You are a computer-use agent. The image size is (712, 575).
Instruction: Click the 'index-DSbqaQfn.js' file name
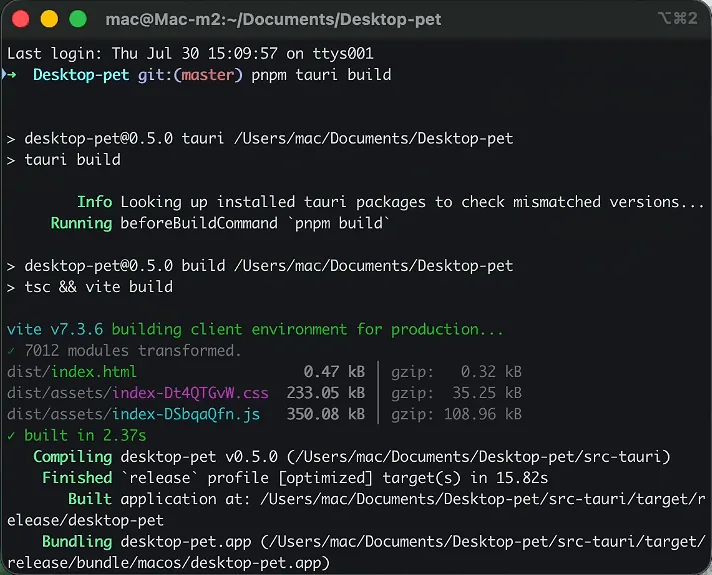click(x=186, y=414)
